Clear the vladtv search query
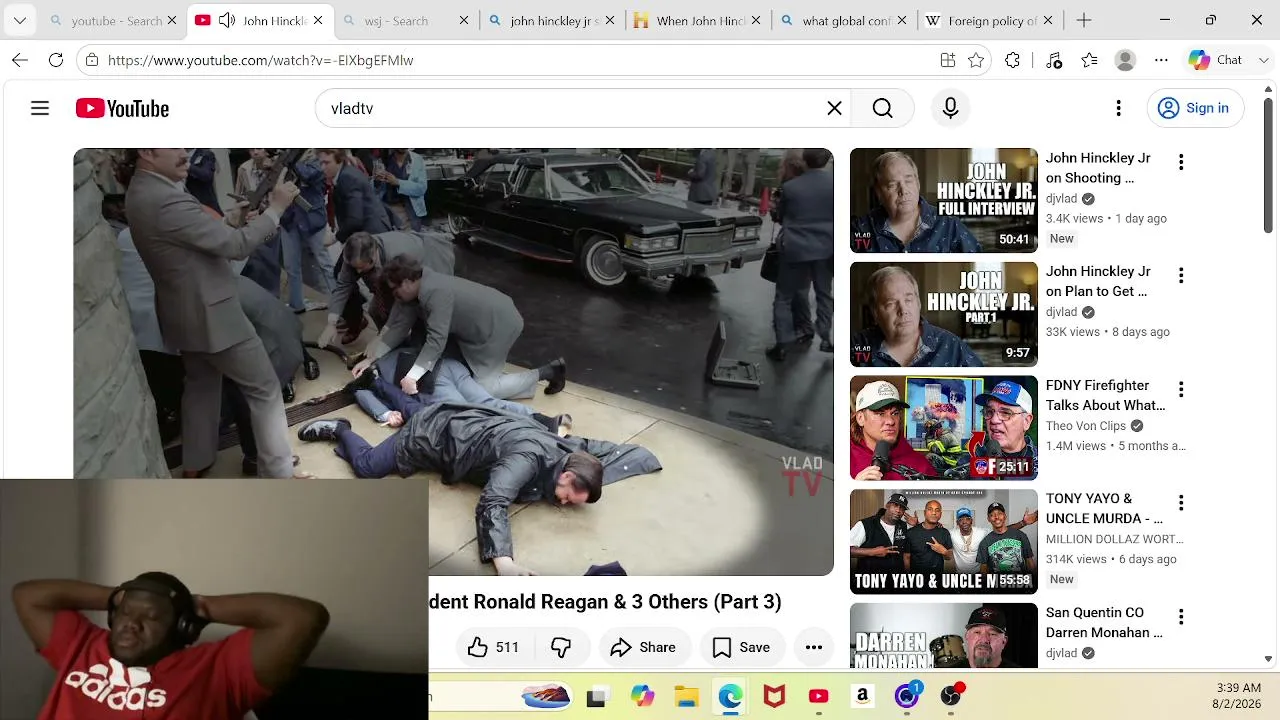Image resolution: width=1280 pixels, height=720 pixels. (x=834, y=108)
